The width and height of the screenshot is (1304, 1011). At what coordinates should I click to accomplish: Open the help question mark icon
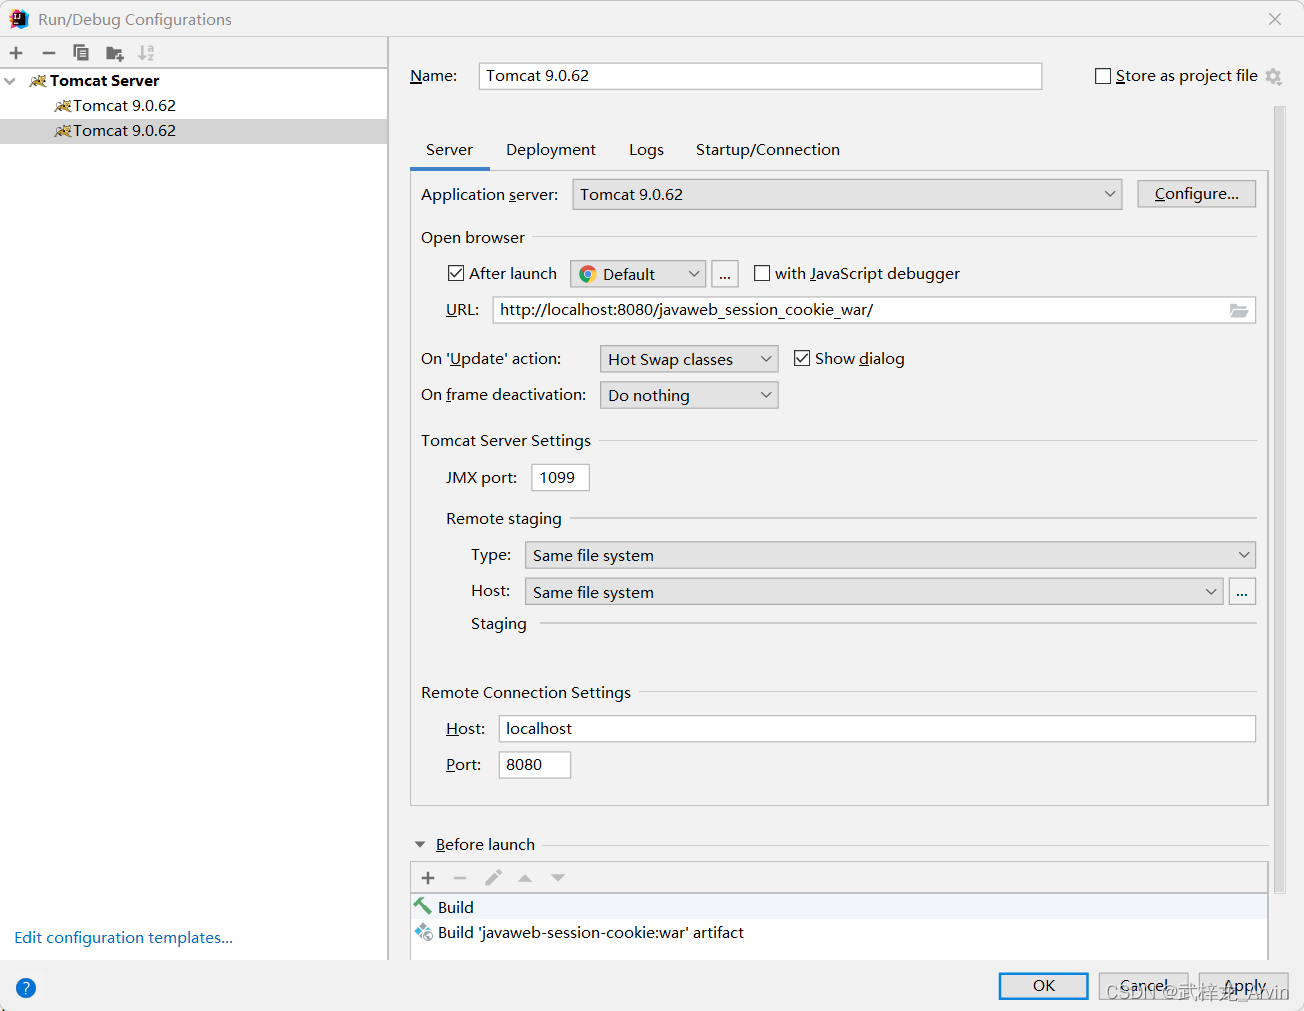pyautogui.click(x=26, y=988)
